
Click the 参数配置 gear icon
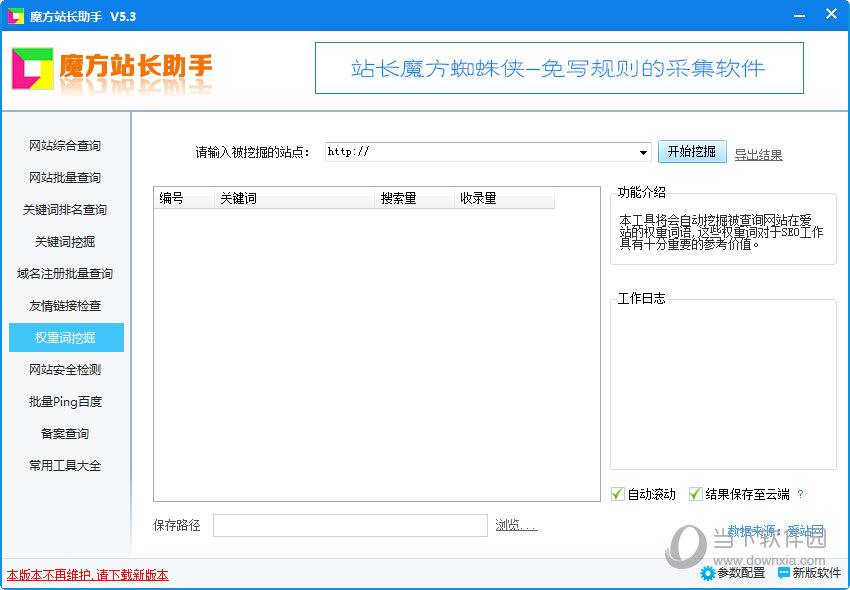coord(708,573)
